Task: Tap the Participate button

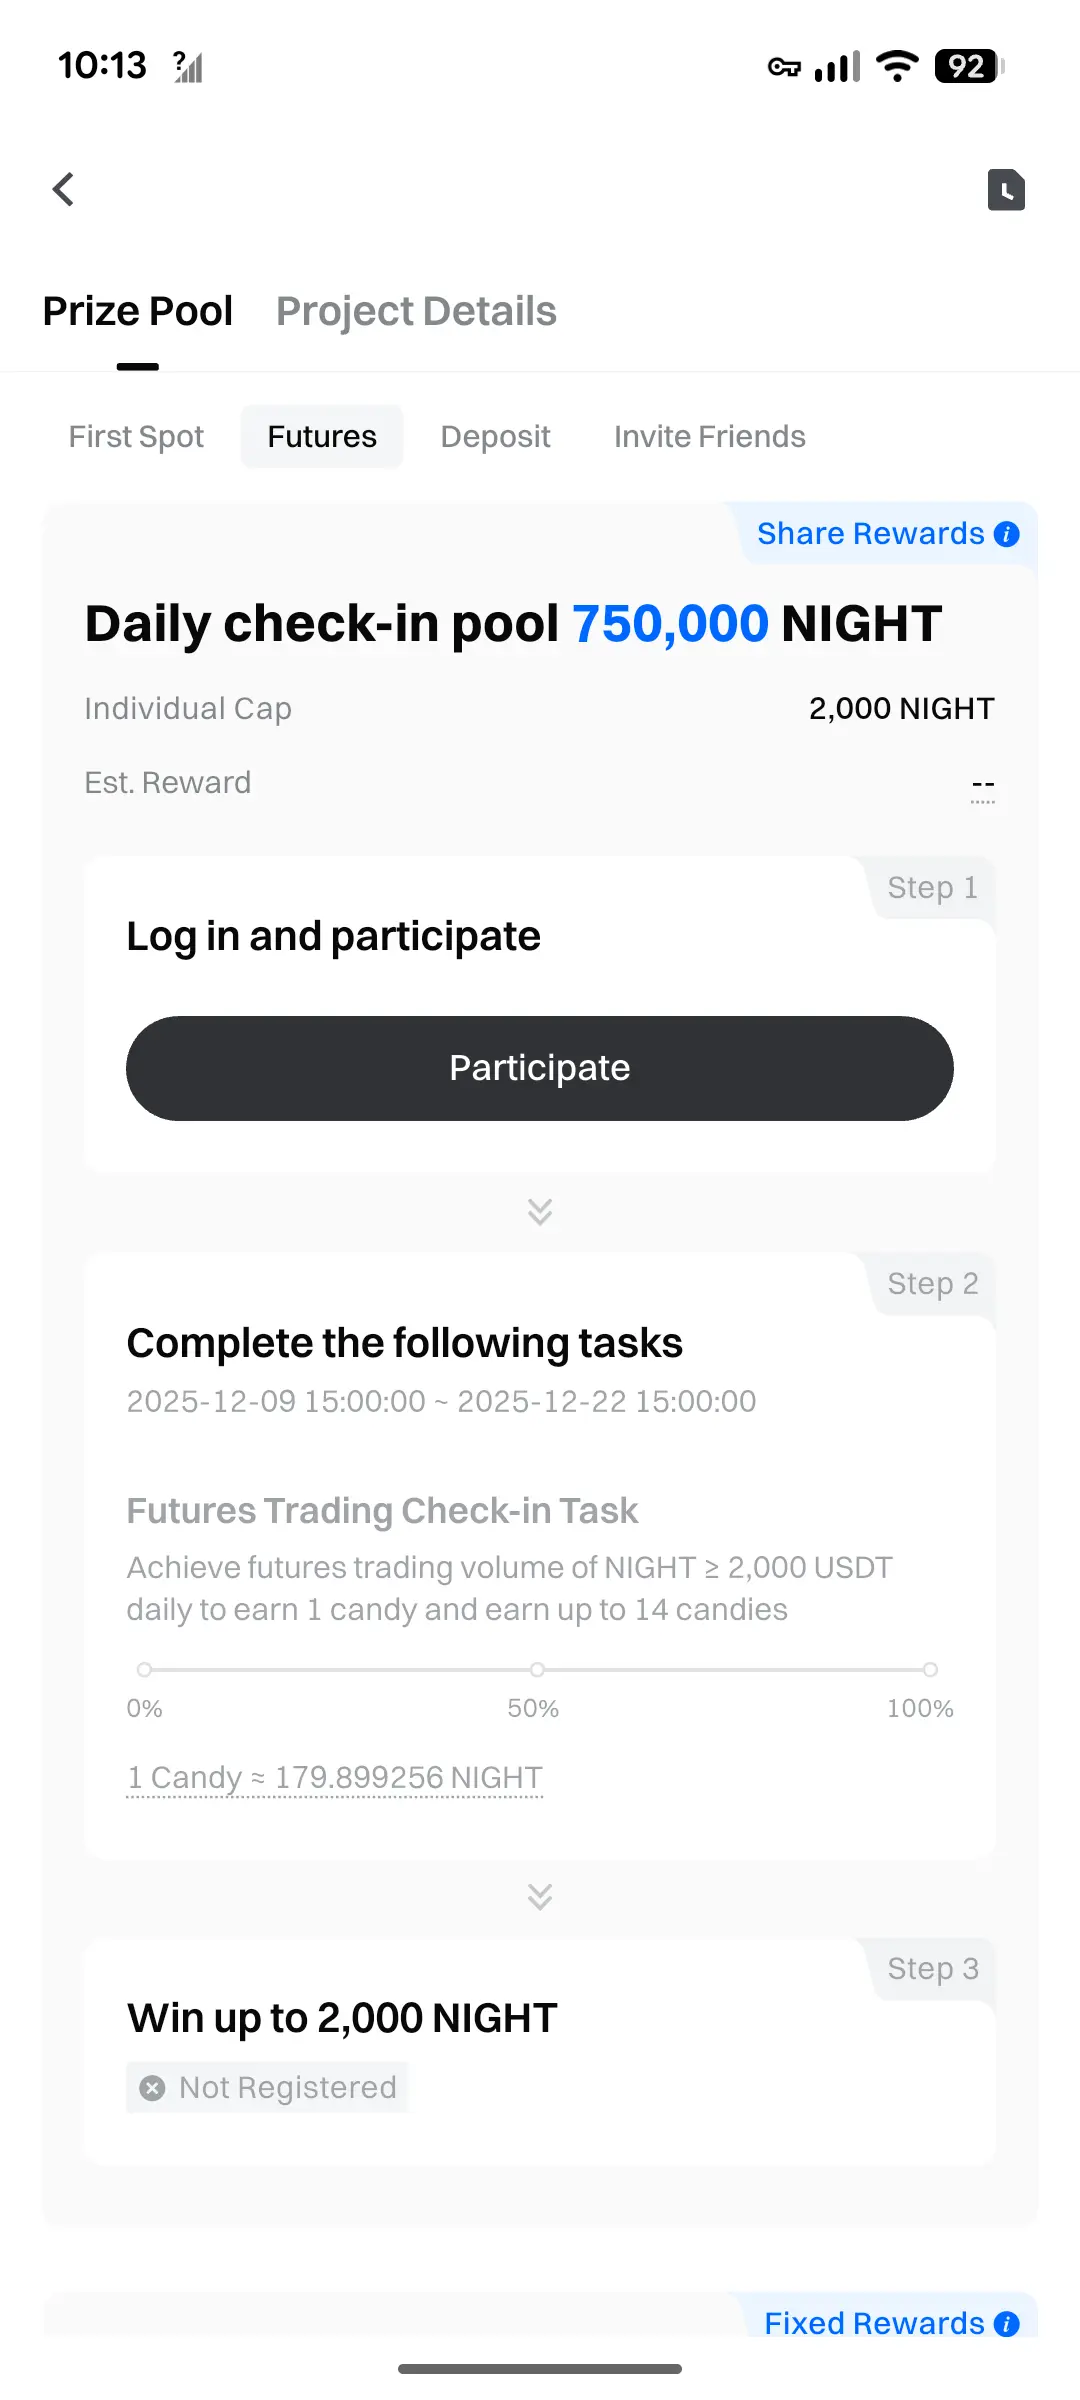Action: pos(540,1068)
